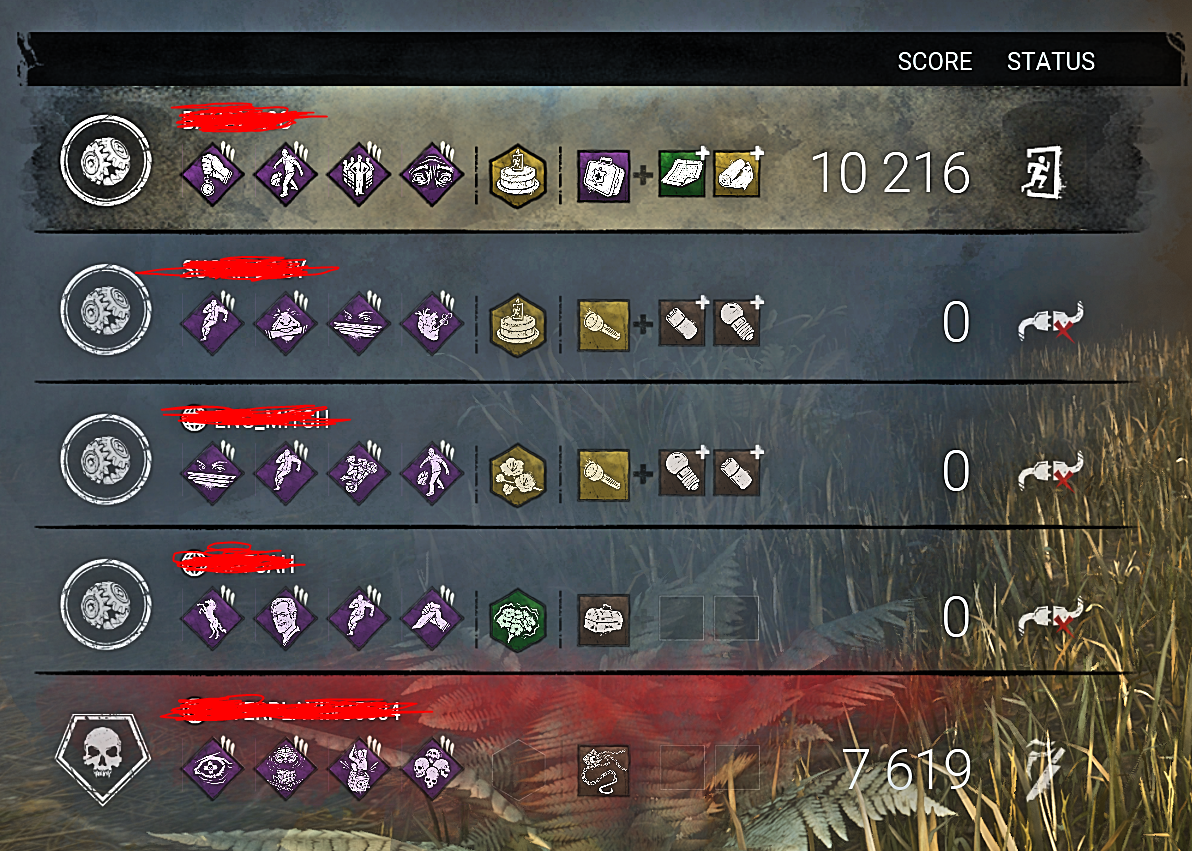Click the SCORE column header
The height and width of the screenshot is (851, 1192).
tap(934, 62)
